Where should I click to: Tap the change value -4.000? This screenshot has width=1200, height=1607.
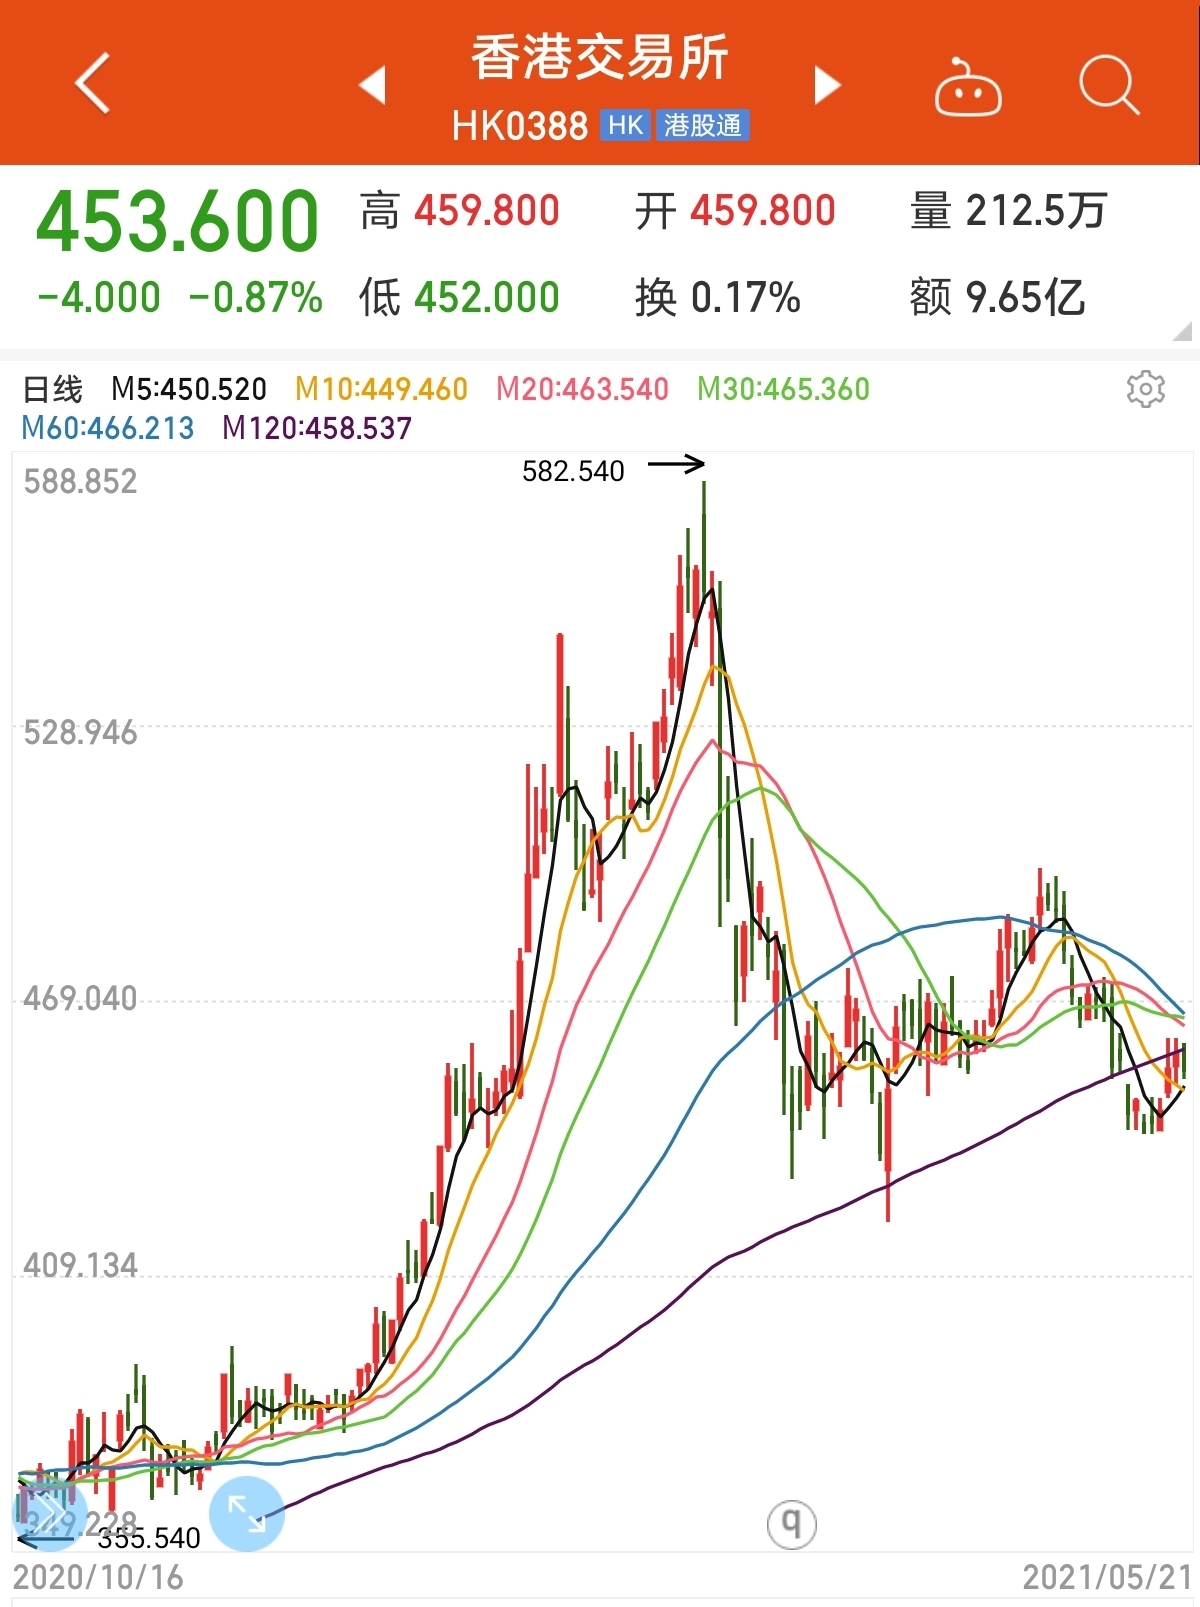[99, 297]
